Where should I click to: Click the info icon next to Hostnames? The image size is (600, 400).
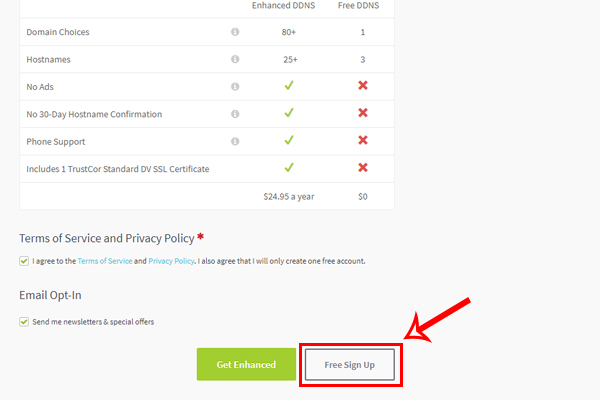click(235, 59)
